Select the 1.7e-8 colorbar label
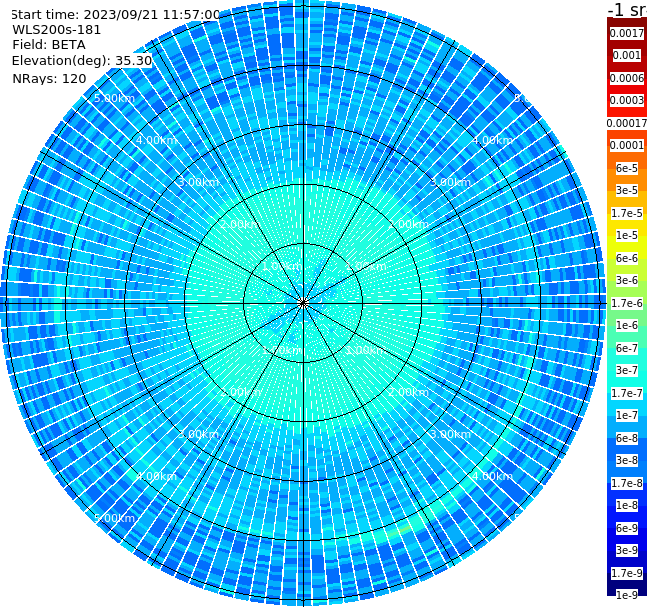Viewport: 647px width, 607px height. [627, 483]
